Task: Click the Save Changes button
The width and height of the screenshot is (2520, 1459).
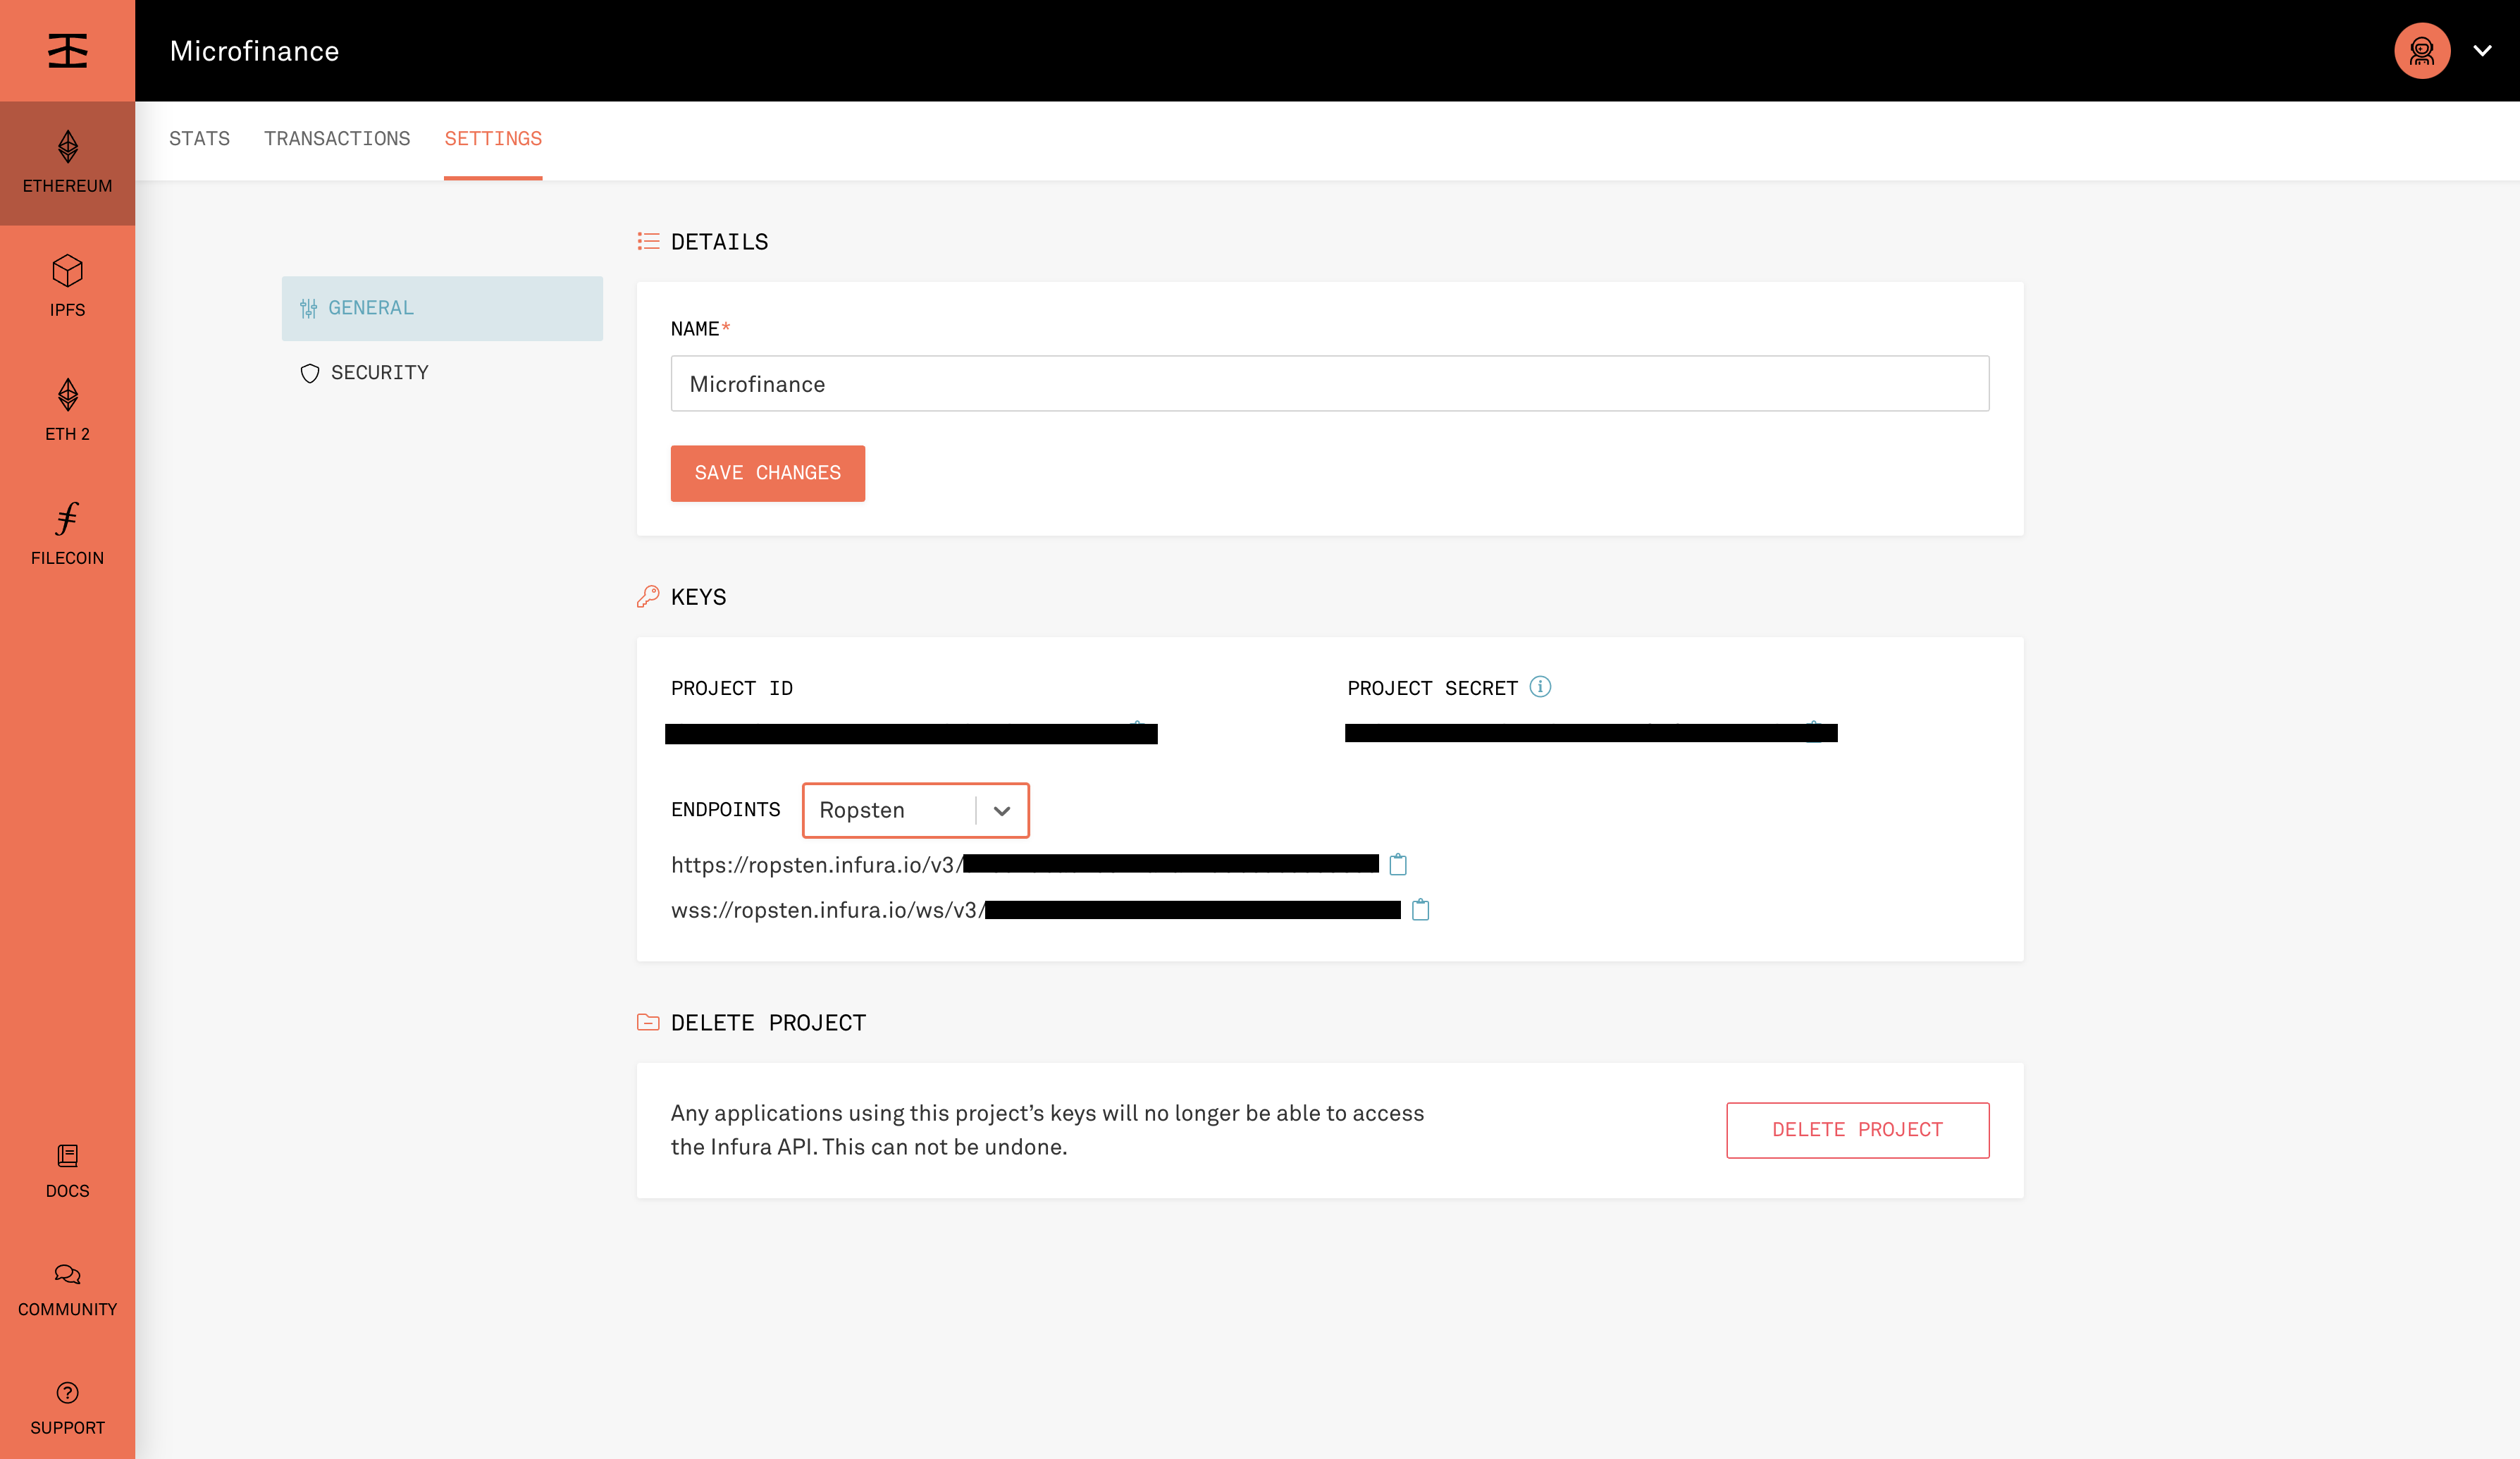Action: [768, 473]
